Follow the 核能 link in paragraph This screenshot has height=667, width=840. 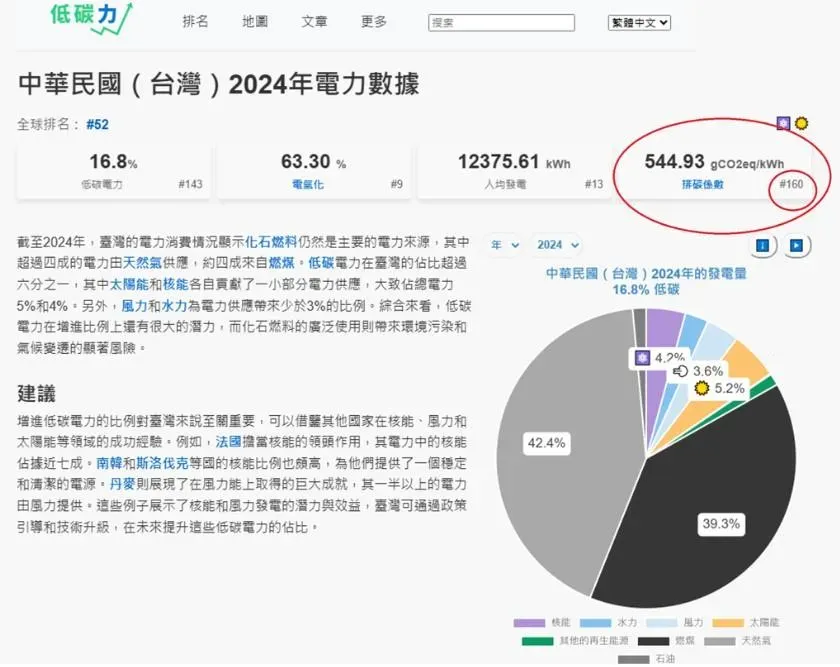(x=176, y=284)
